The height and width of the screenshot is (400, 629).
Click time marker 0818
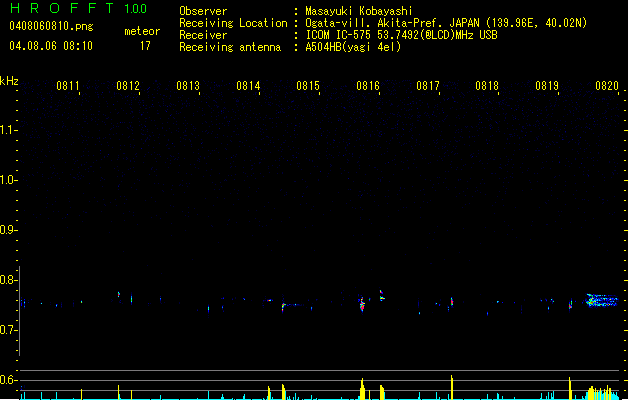pos(487,86)
